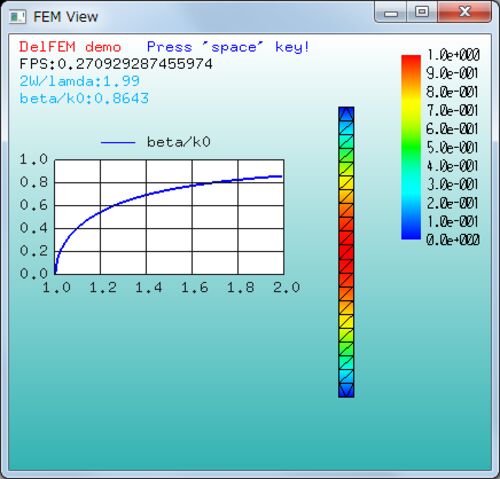Click the 'DelFEM demo' red text
Viewport: 500px width, 479px height.
point(70,47)
